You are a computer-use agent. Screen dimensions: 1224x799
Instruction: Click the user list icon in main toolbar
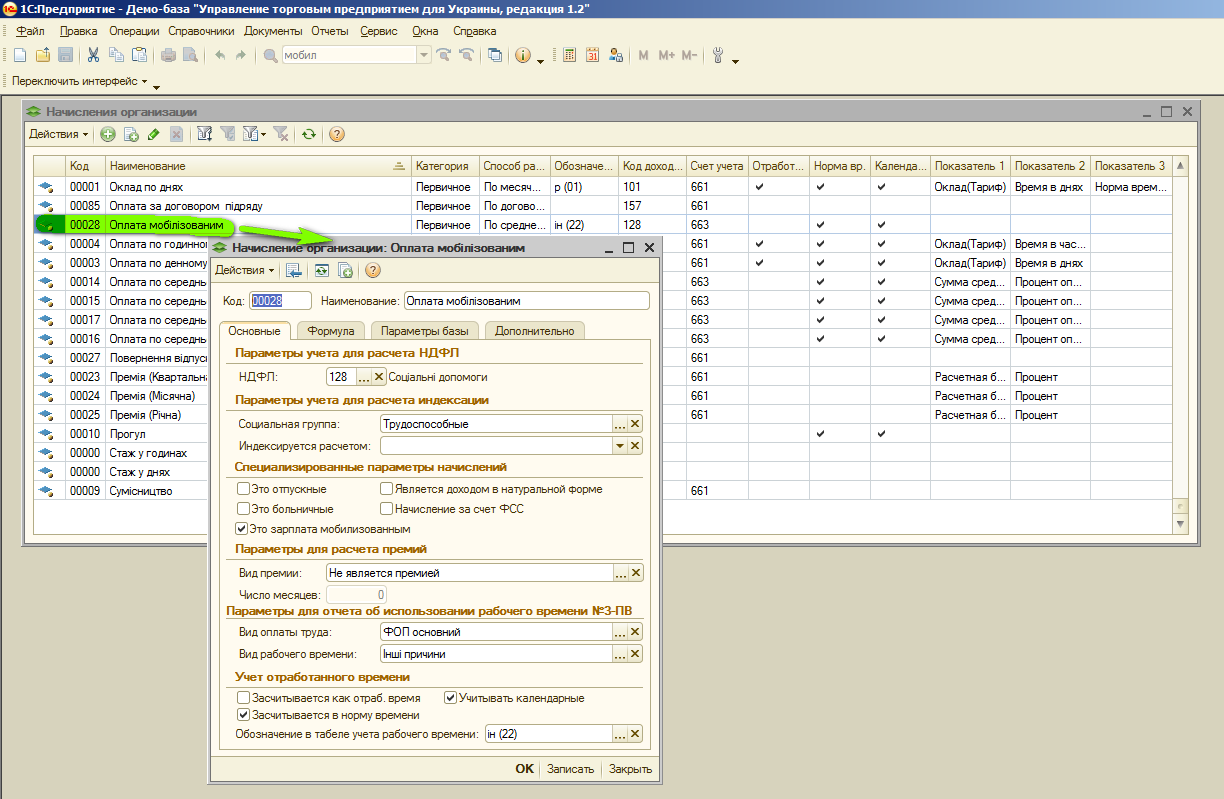coord(615,56)
